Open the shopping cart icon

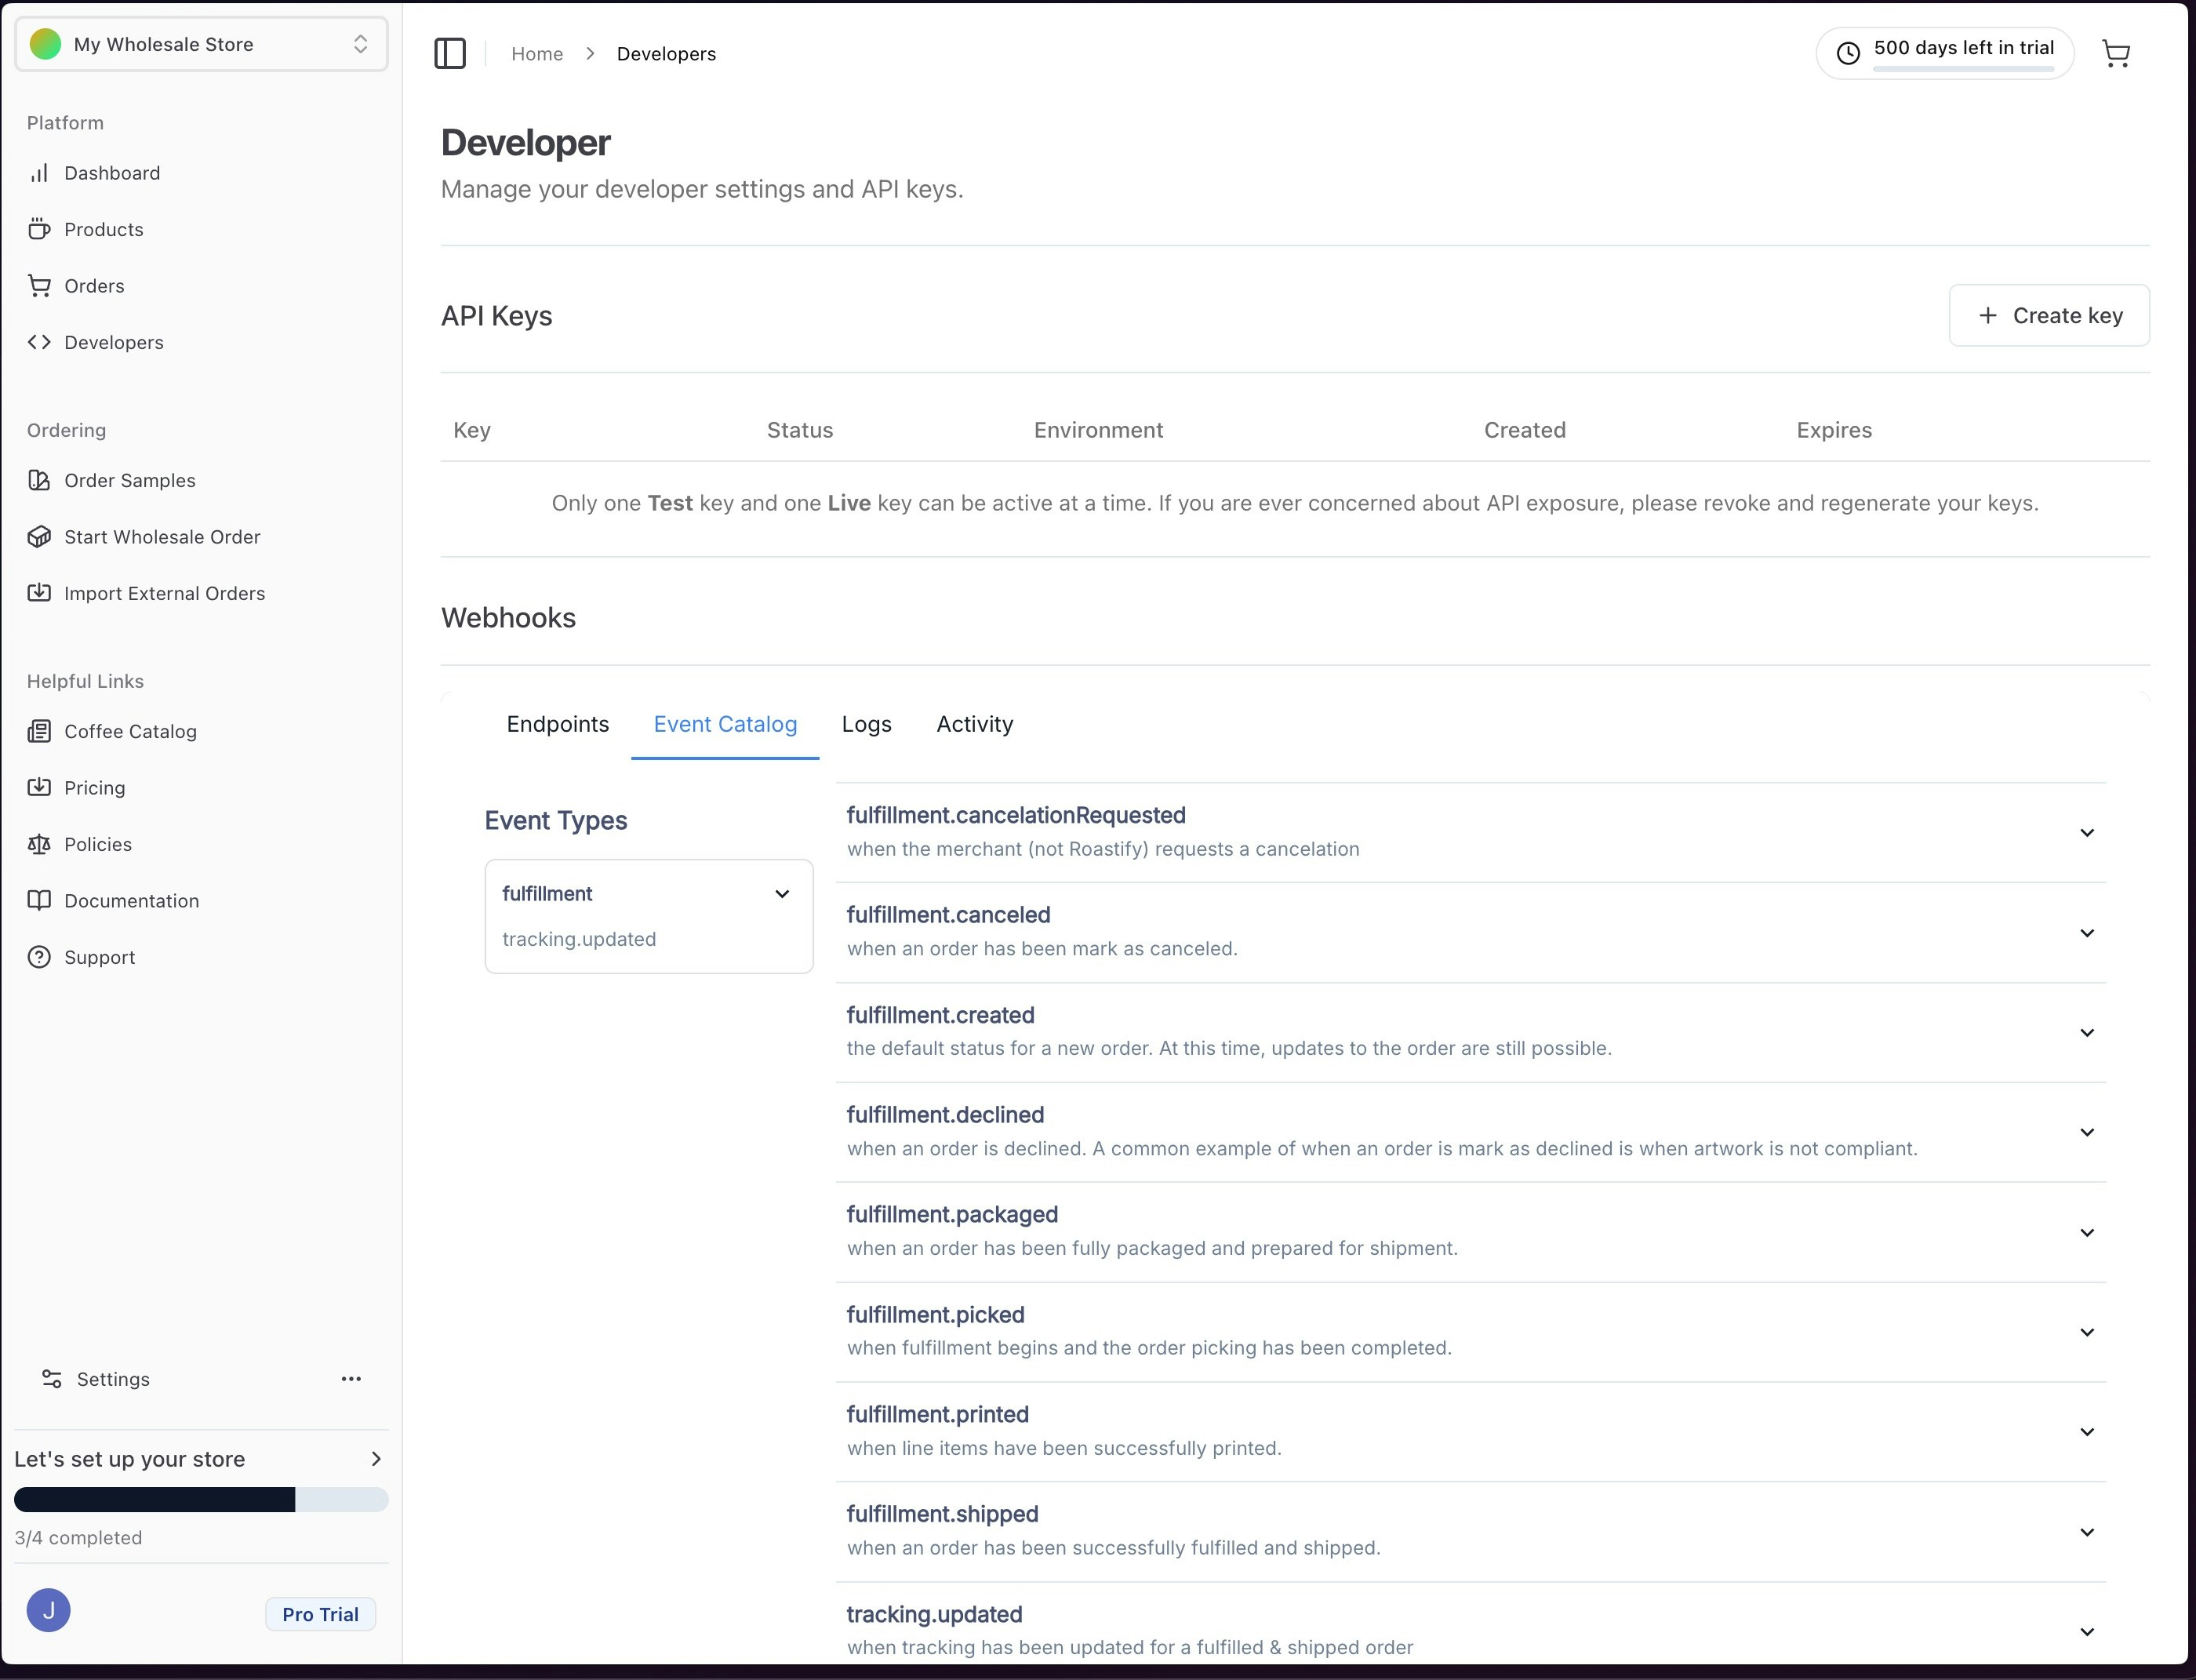click(x=2116, y=53)
